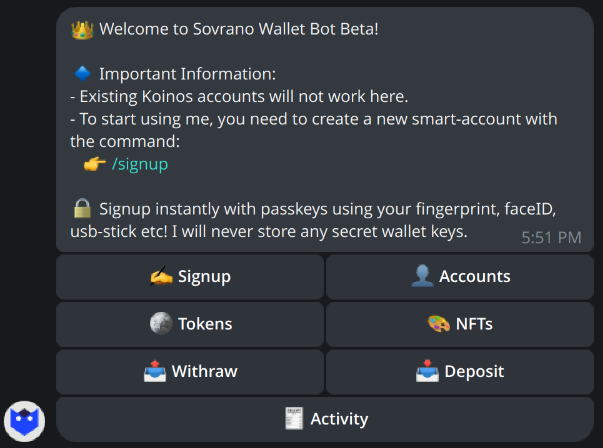
Task: Click the blue diamond emoji
Action: [x=82, y=73]
